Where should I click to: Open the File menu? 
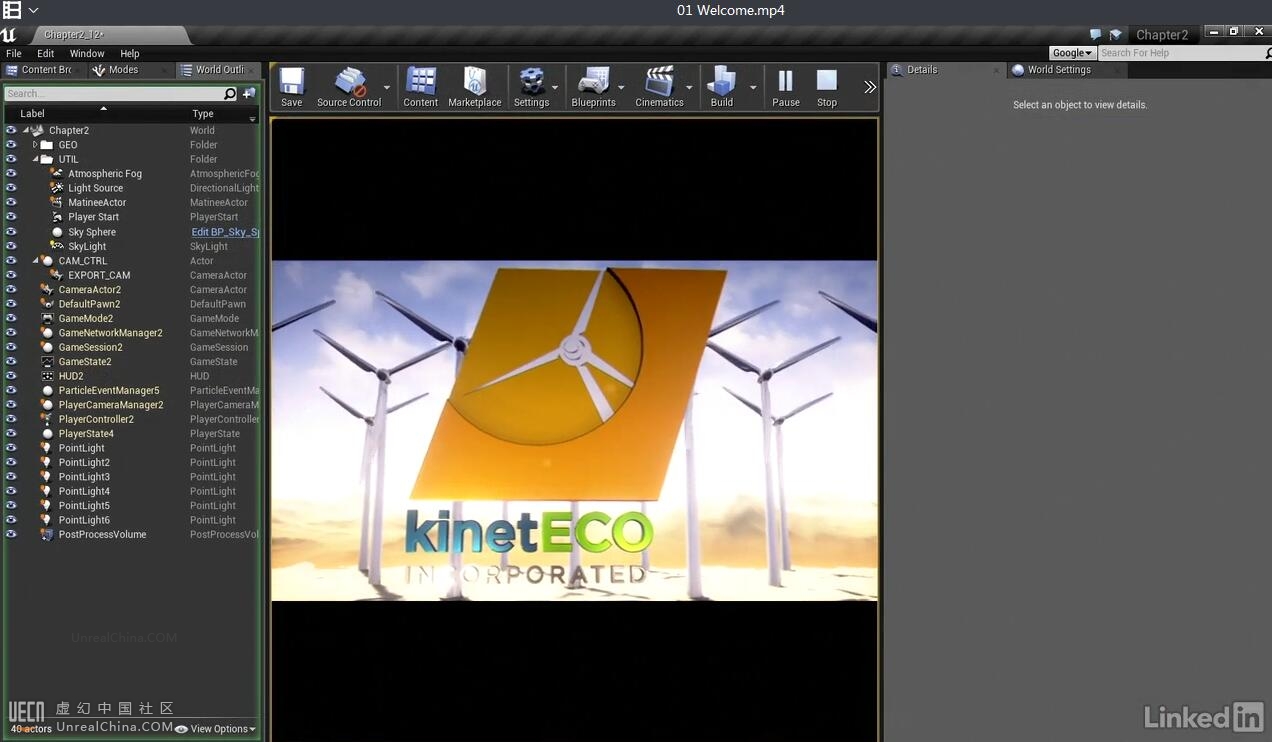(x=14, y=53)
